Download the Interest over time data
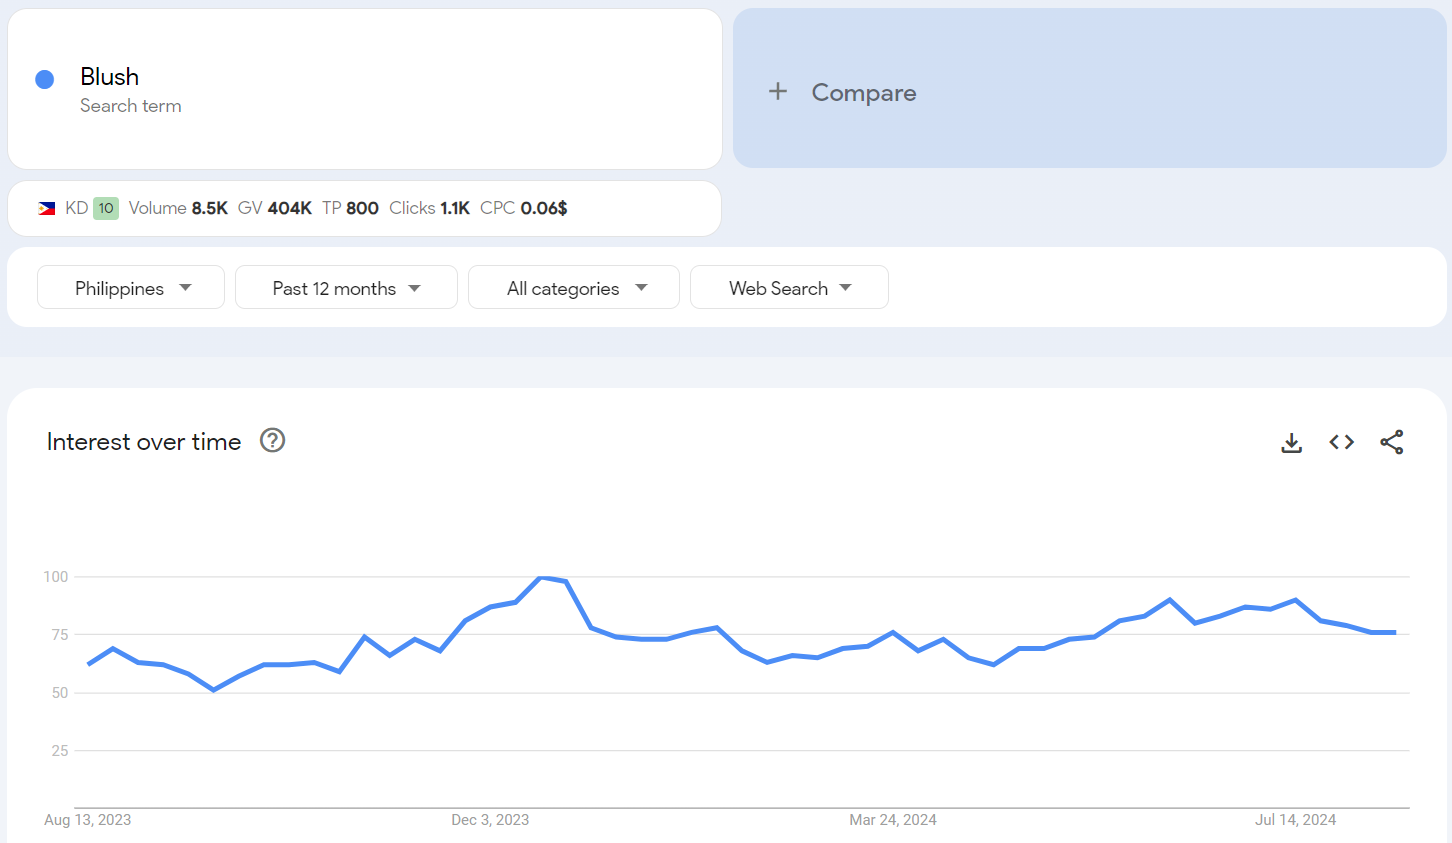The image size is (1452, 843). point(1291,442)
